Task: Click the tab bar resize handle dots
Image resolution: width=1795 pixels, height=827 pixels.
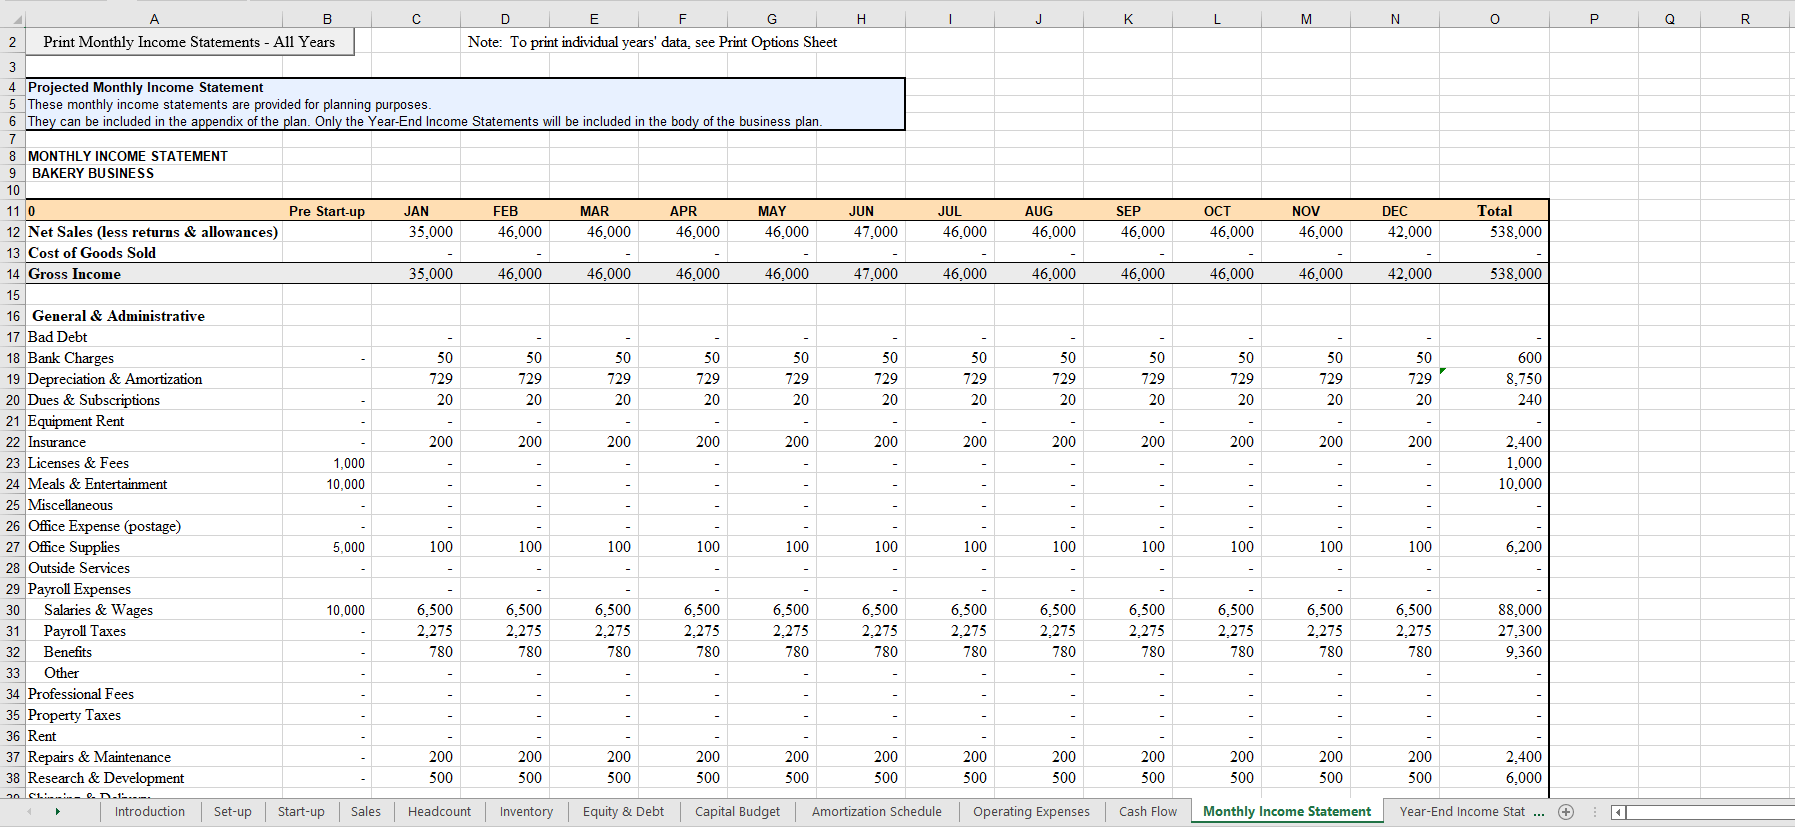Action: [x=1595, y=812]
